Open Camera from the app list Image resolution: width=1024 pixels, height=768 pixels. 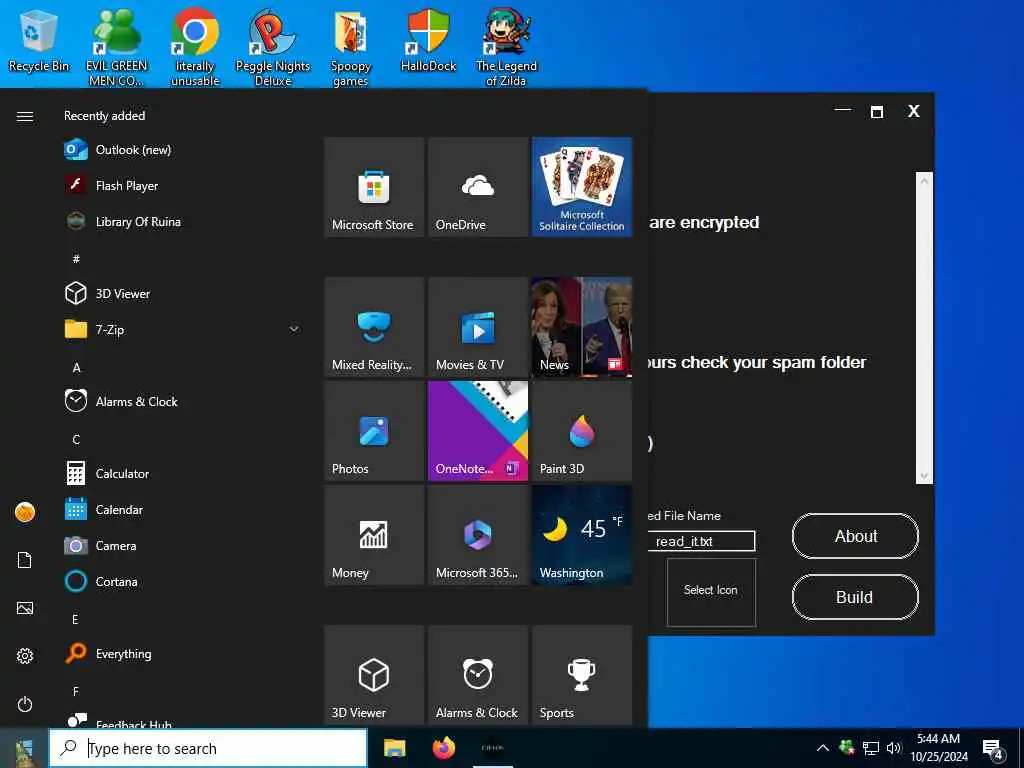tap(183, 545)
